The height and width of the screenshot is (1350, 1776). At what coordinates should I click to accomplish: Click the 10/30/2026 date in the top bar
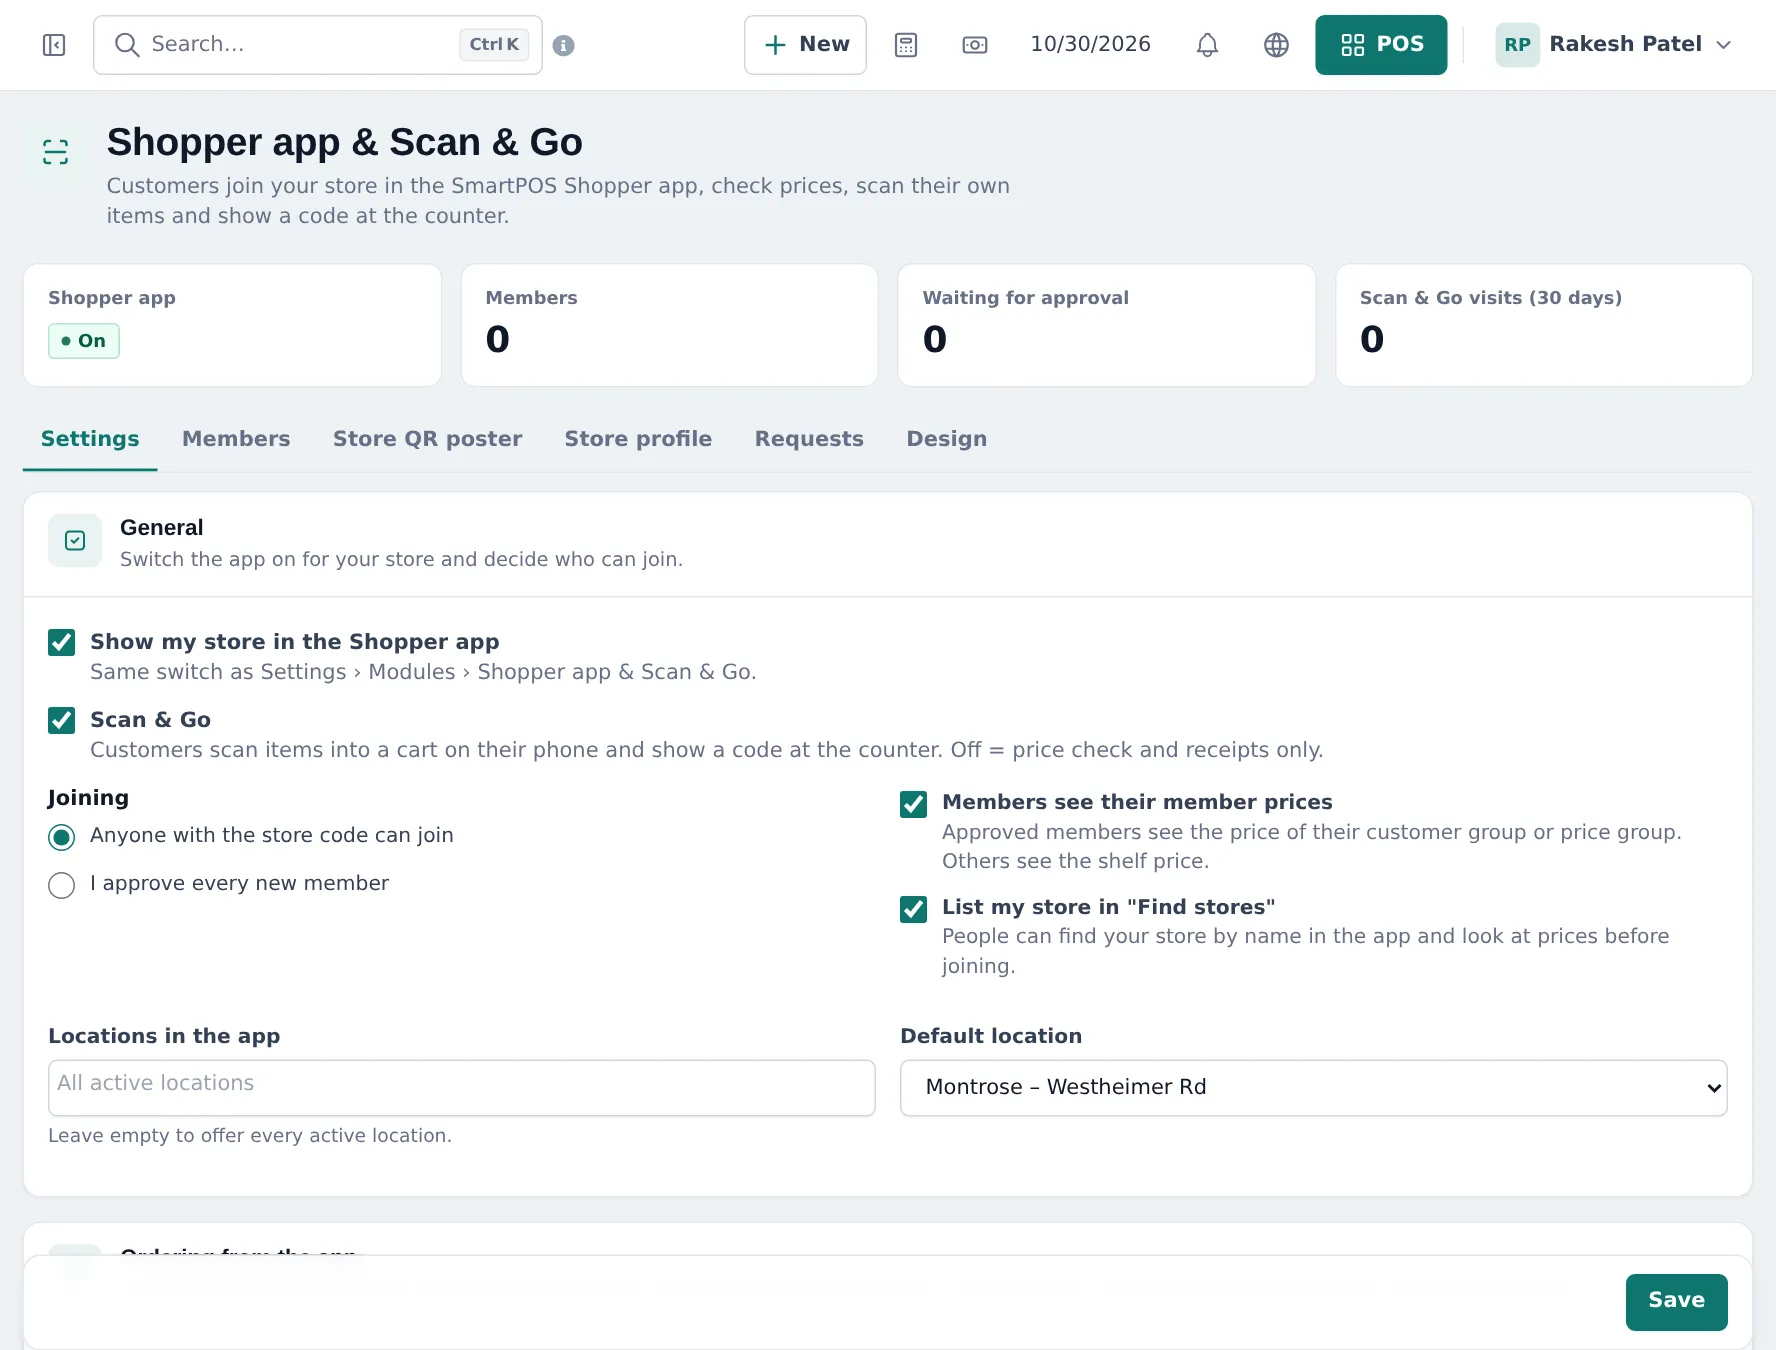[x=1091, y=45]
